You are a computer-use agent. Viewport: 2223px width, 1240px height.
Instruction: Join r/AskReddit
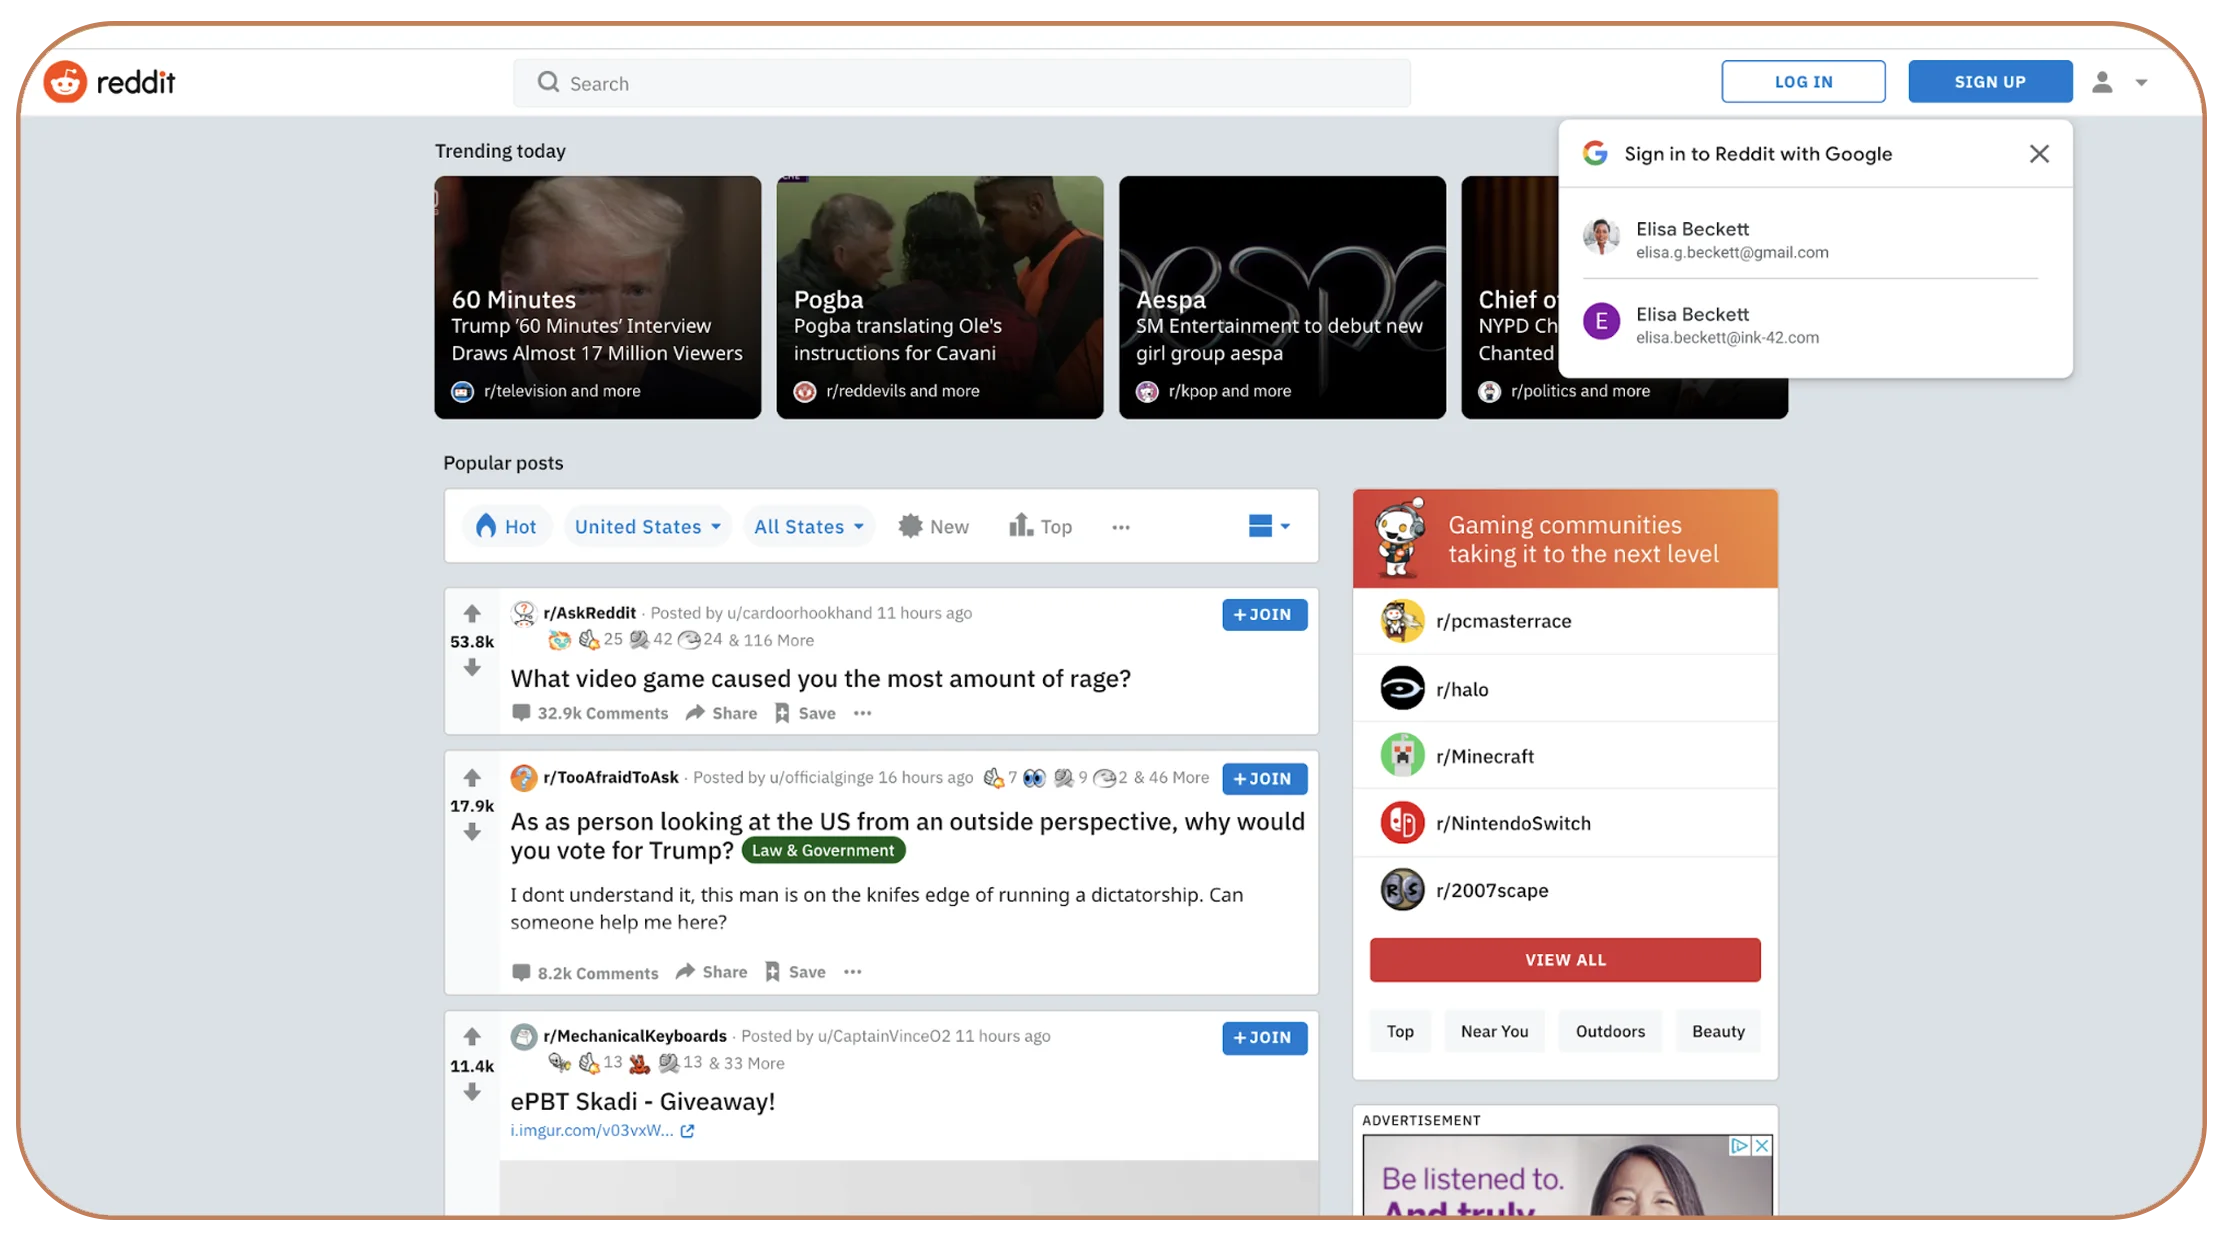(x=1264, y=614)
